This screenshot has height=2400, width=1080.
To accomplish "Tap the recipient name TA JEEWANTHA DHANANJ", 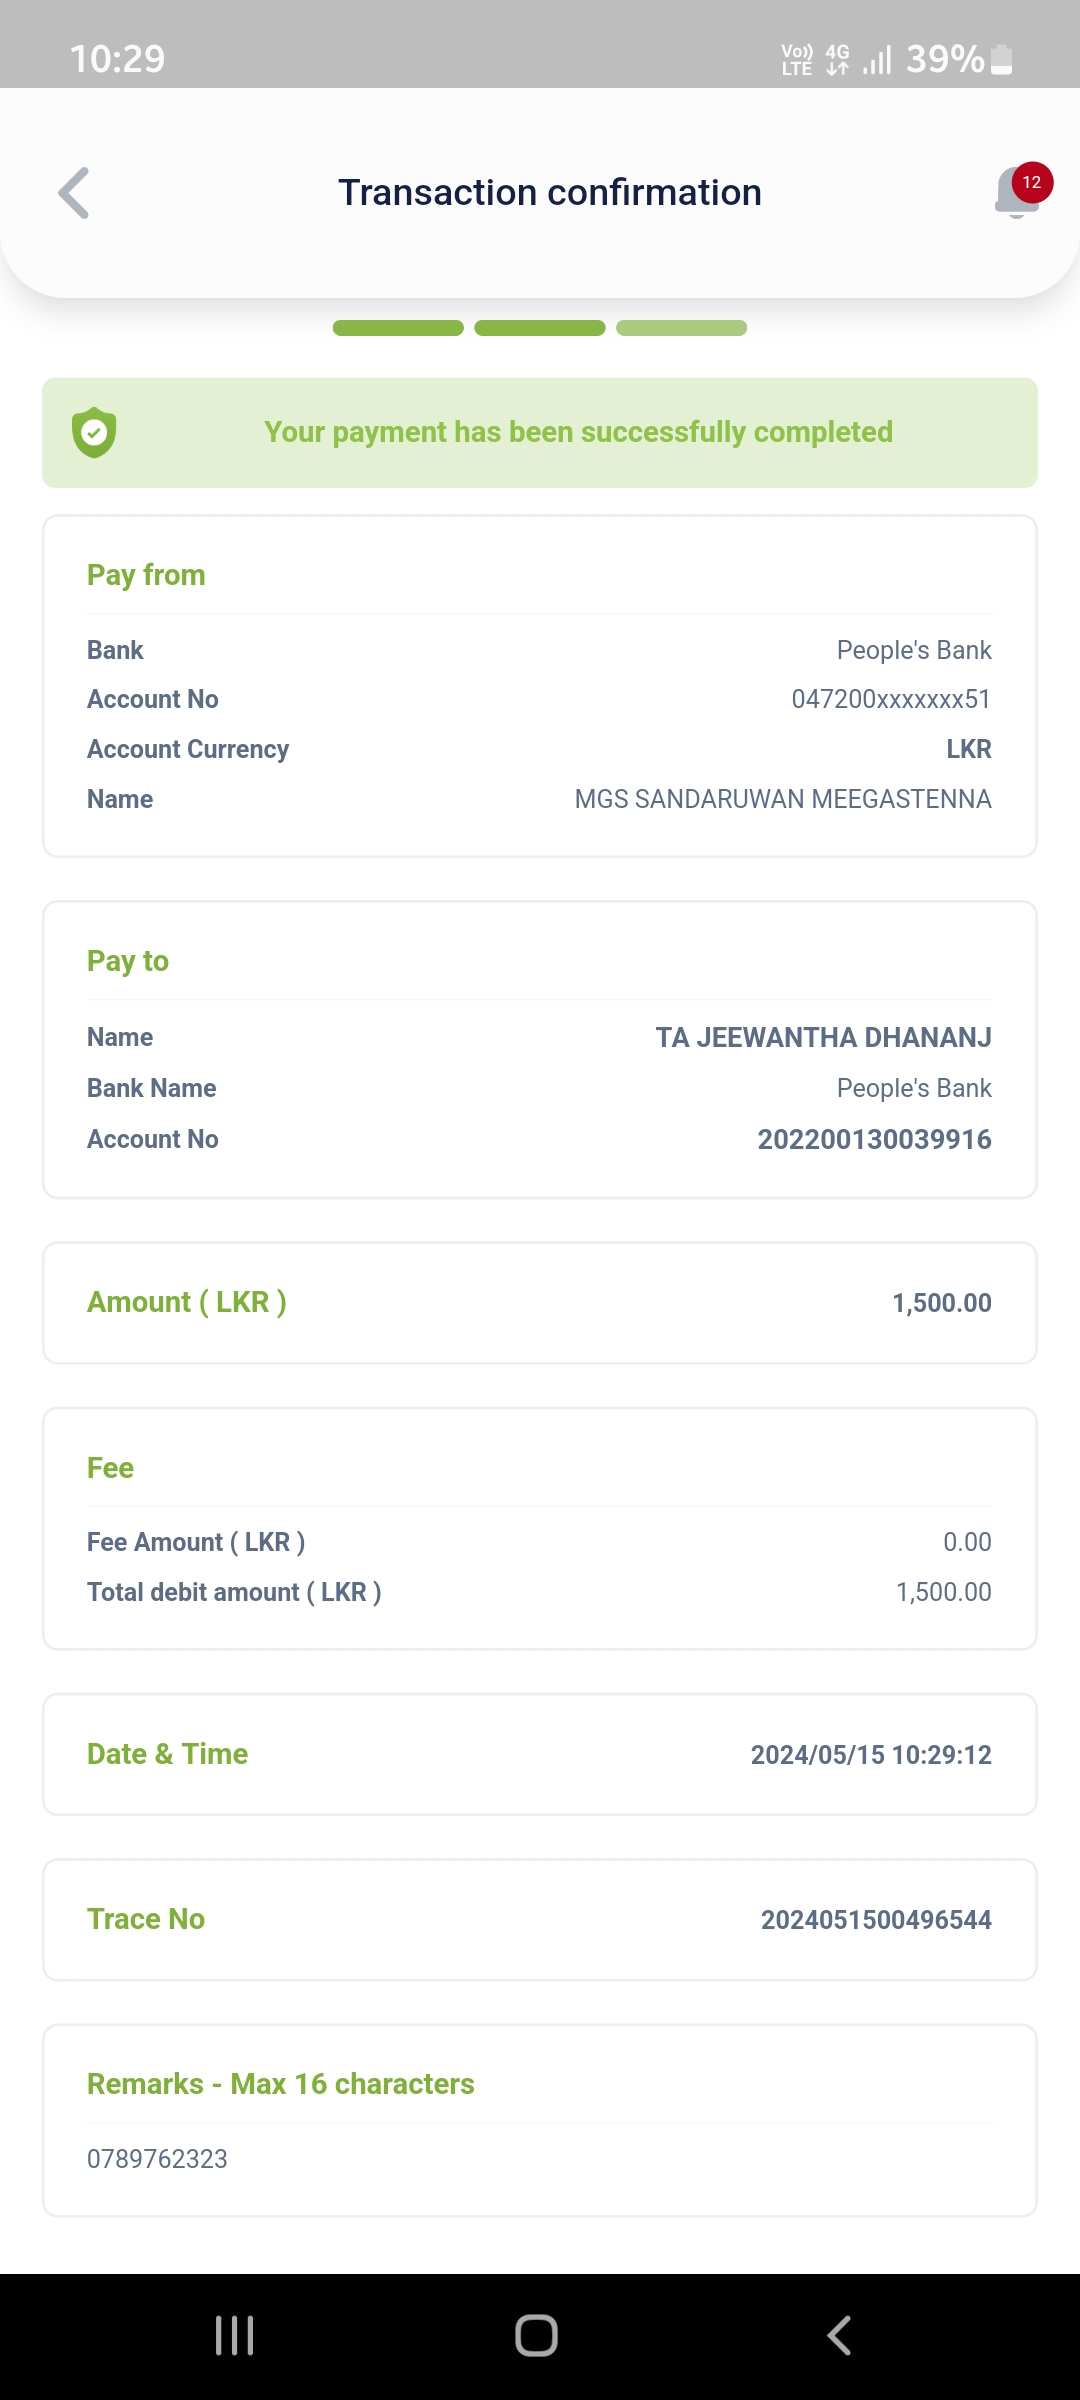I will coord(823,1037).
